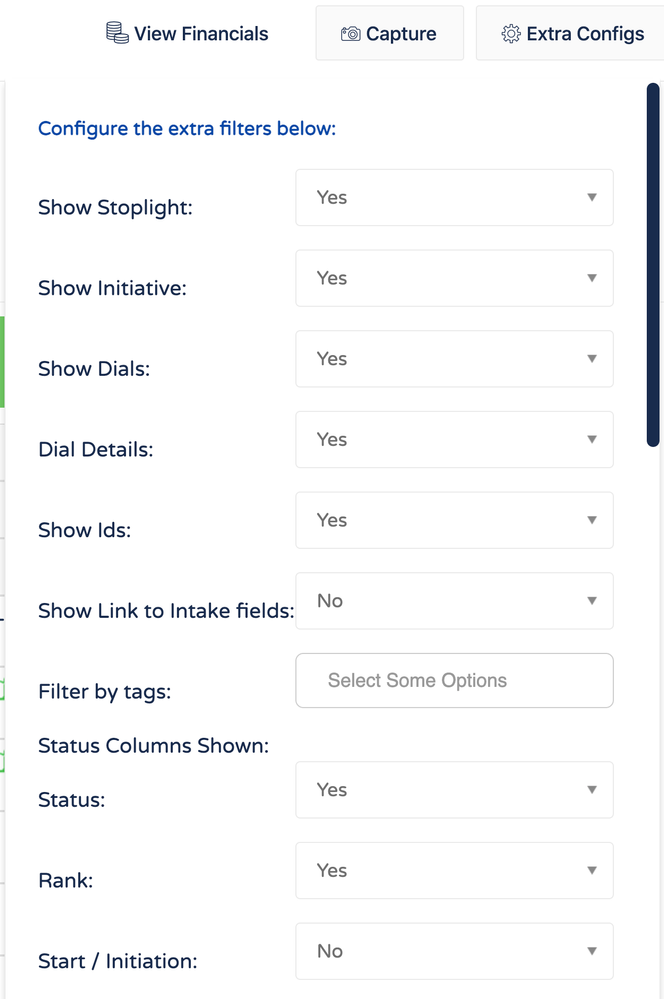Click the Status Columns Shown heading
The width and height of the screenshot is (664, 999).
click(x=153, y=745)
